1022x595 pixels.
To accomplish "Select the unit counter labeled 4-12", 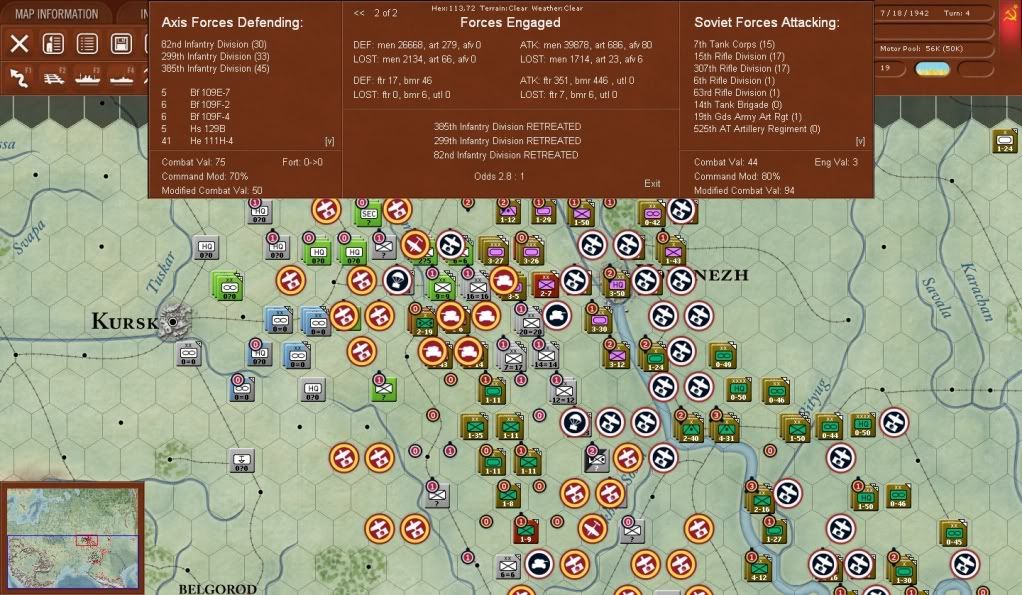I will tap(759, 569).
